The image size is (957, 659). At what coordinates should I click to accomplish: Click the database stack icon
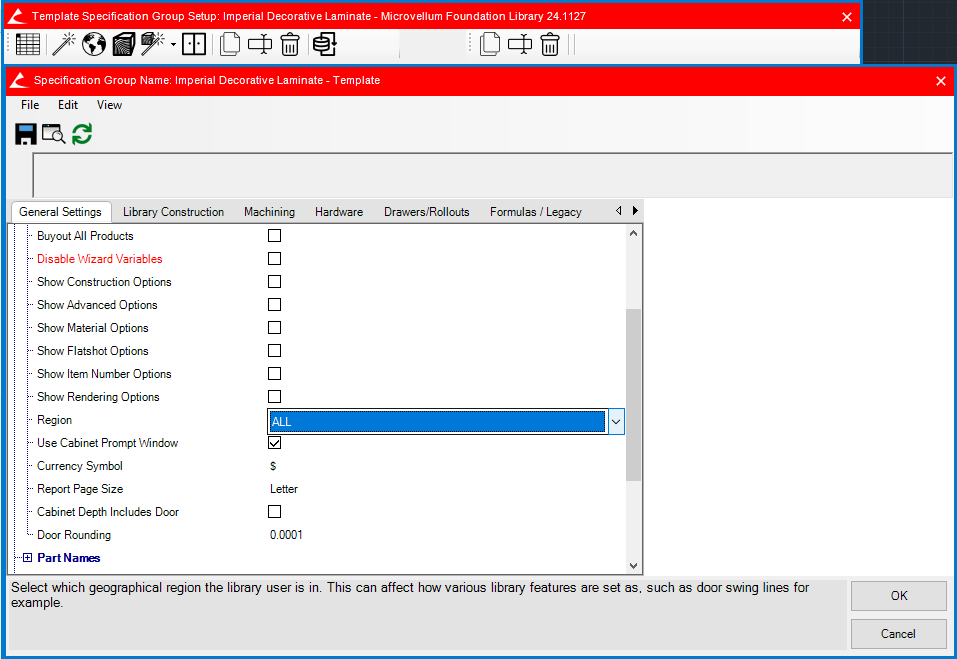(x=323, y=44)
